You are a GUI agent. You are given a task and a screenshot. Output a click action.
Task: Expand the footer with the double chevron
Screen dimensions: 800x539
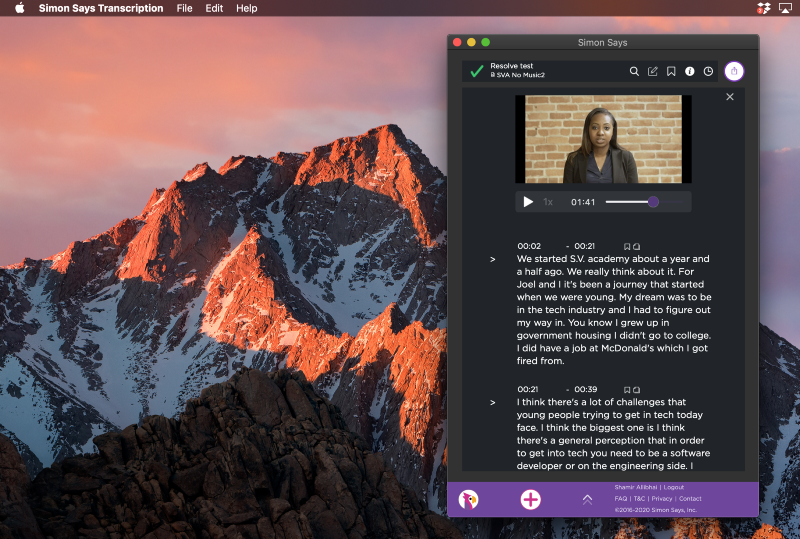pyautogui.click(x=587, y=500)
